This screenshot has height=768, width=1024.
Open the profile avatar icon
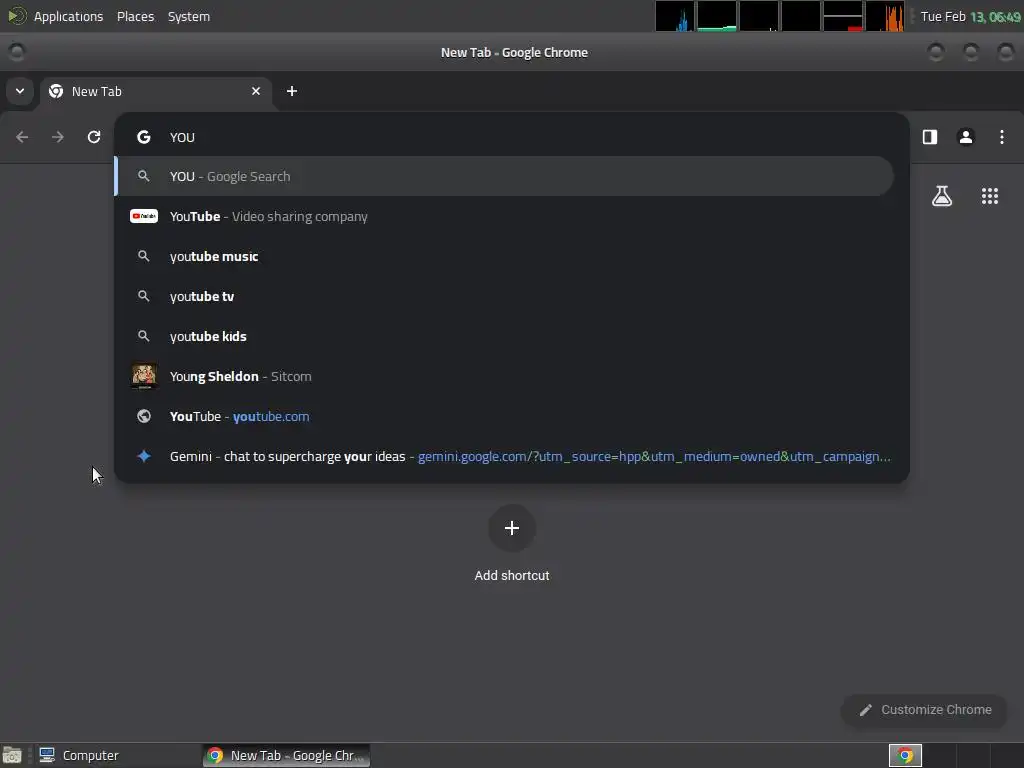coord(966,137)
